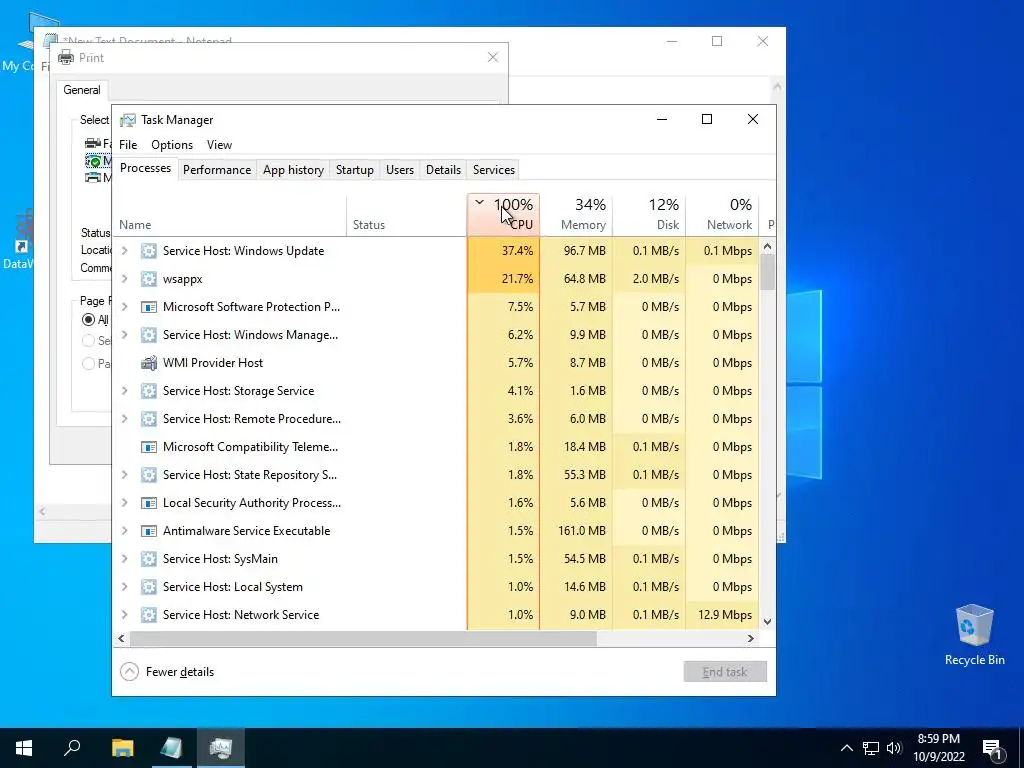Expand Service Host: Remote Procedure row

pos(125,419)
